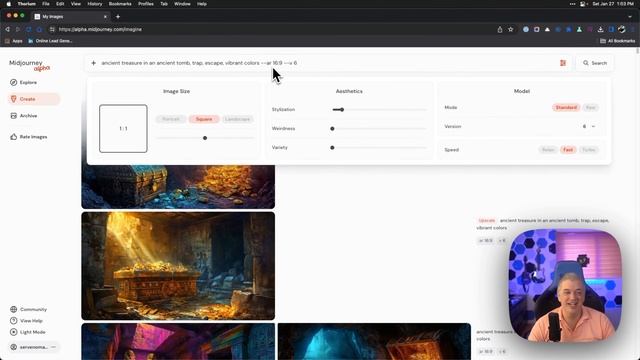Adjust the Stylization slider

click(x=379, y=109)
